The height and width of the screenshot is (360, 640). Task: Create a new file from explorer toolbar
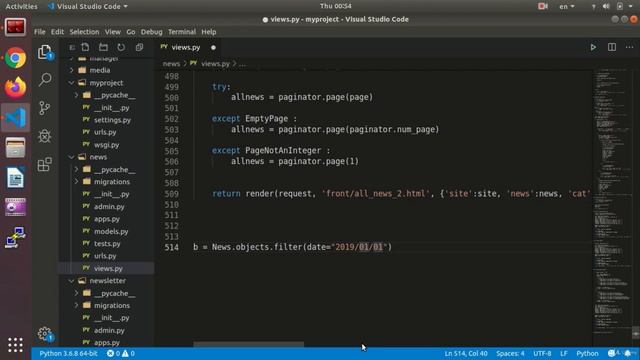[85, 47]
